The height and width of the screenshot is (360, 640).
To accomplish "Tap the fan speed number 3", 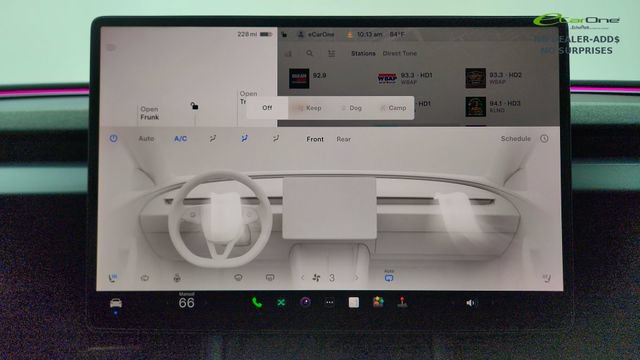I will coord(332,278).
